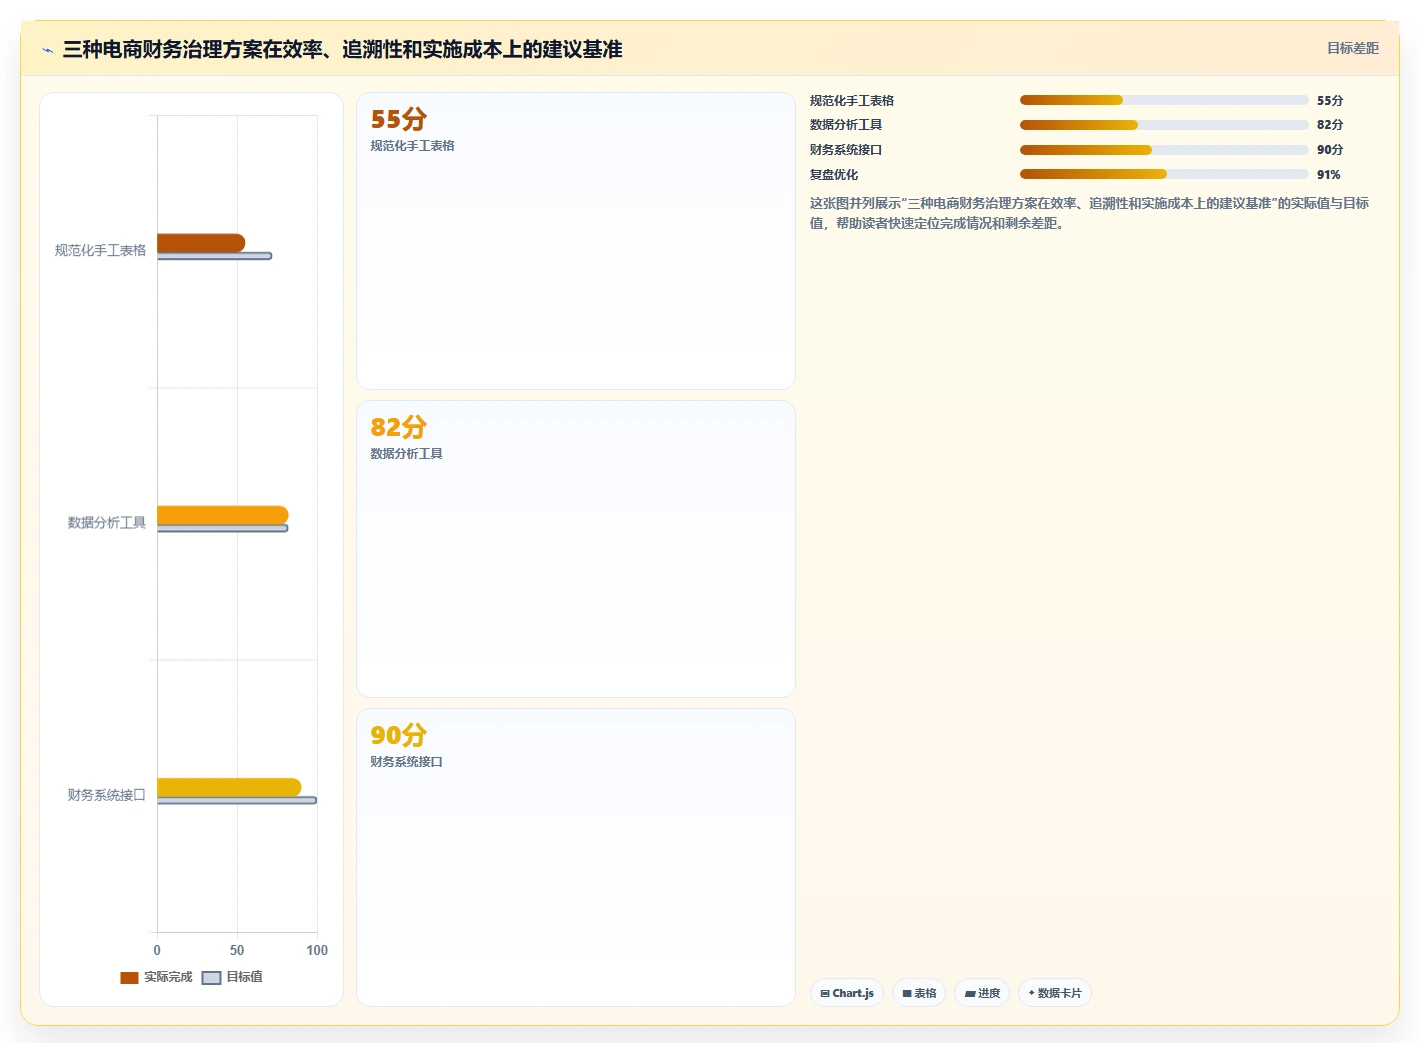1420x1043 pixels.
Task: Click the 数据分析工具 progress bar
Action: (1164, 125)
